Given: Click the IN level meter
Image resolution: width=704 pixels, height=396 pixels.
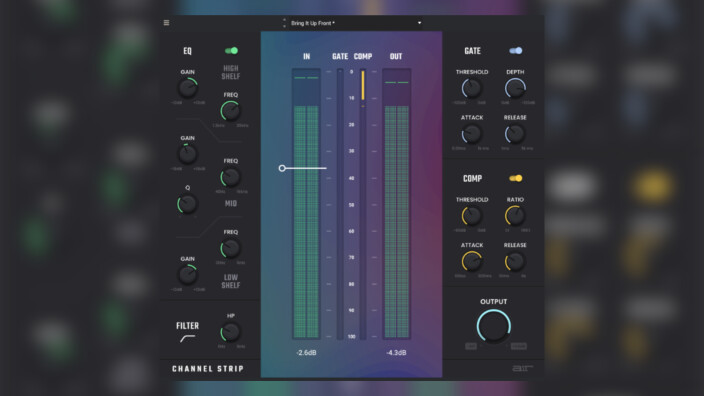Looking at the screenshot, I should pos(306,203).
